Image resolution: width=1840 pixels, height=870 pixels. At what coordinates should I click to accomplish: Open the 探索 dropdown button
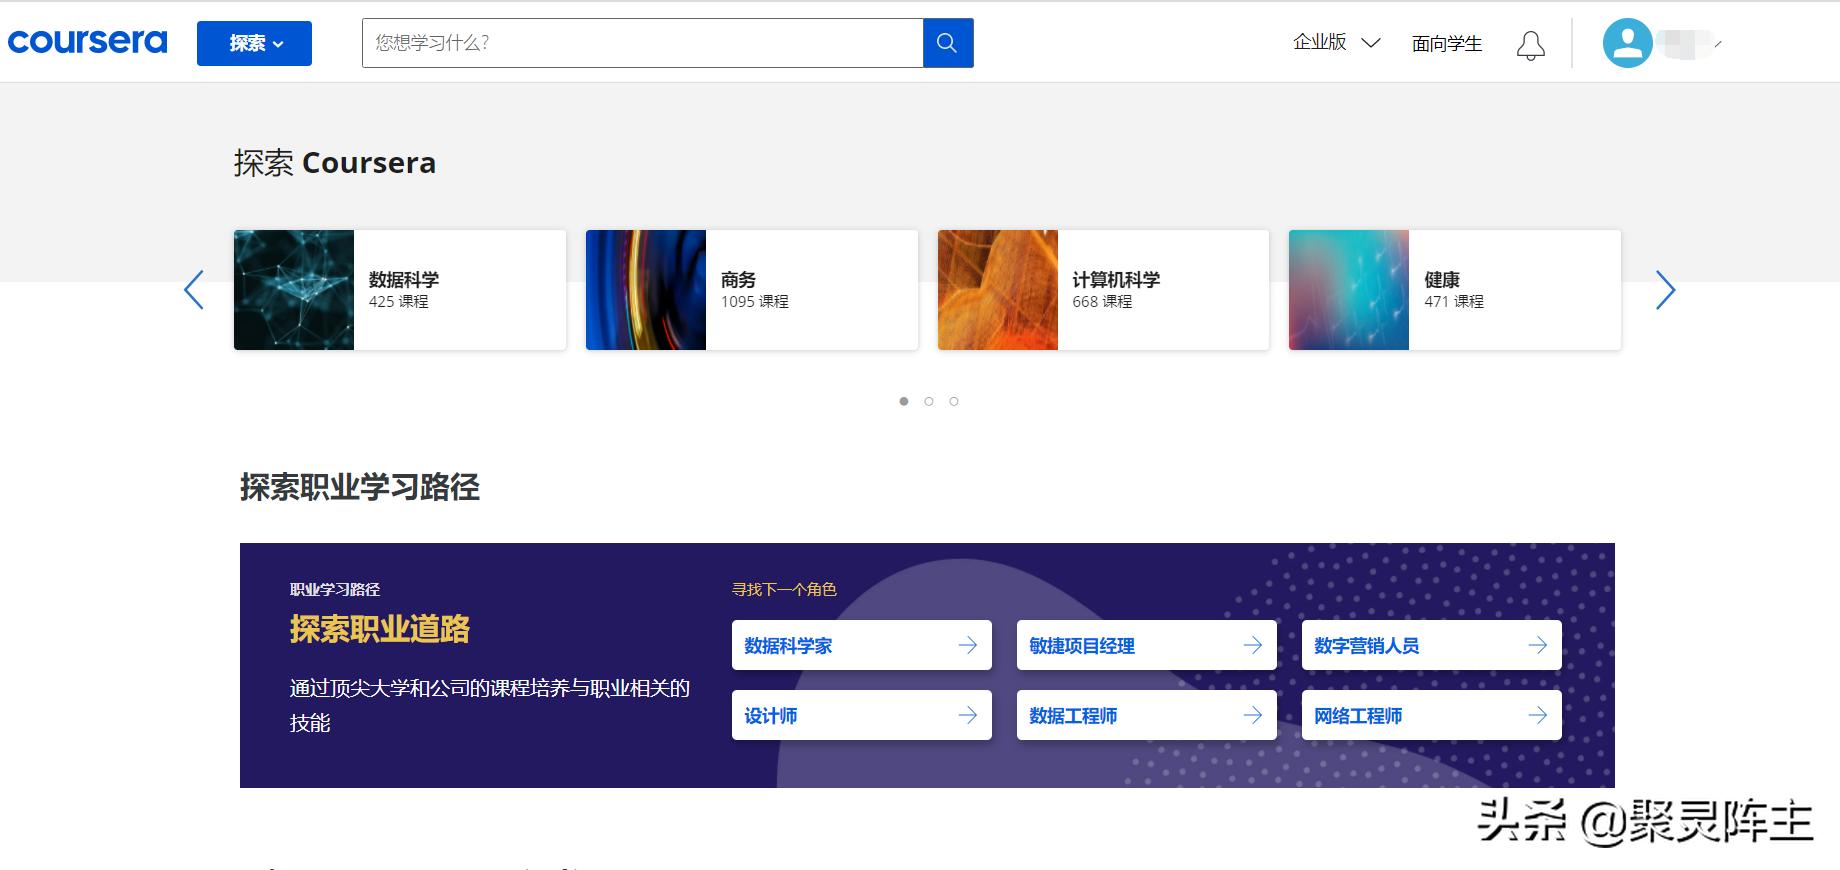coord(254,43)
